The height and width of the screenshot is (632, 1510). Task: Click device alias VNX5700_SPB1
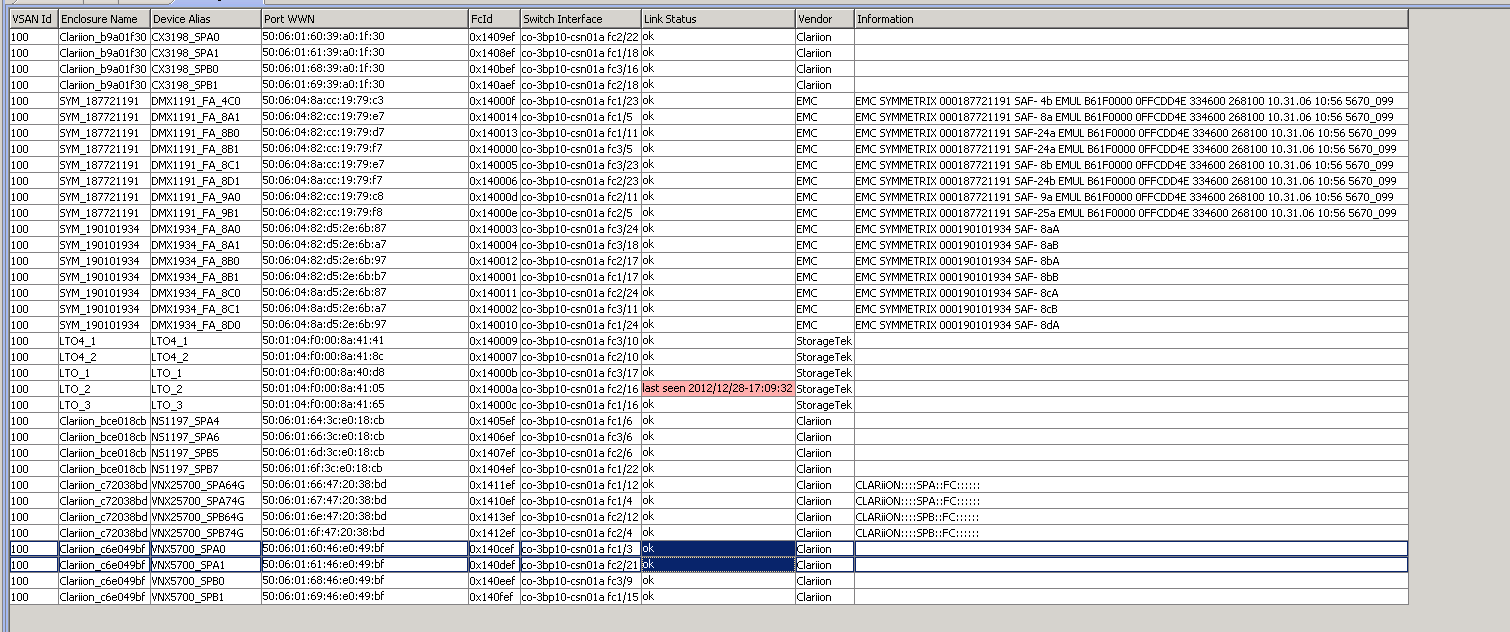pyautogui.click(x=205, y=597)
